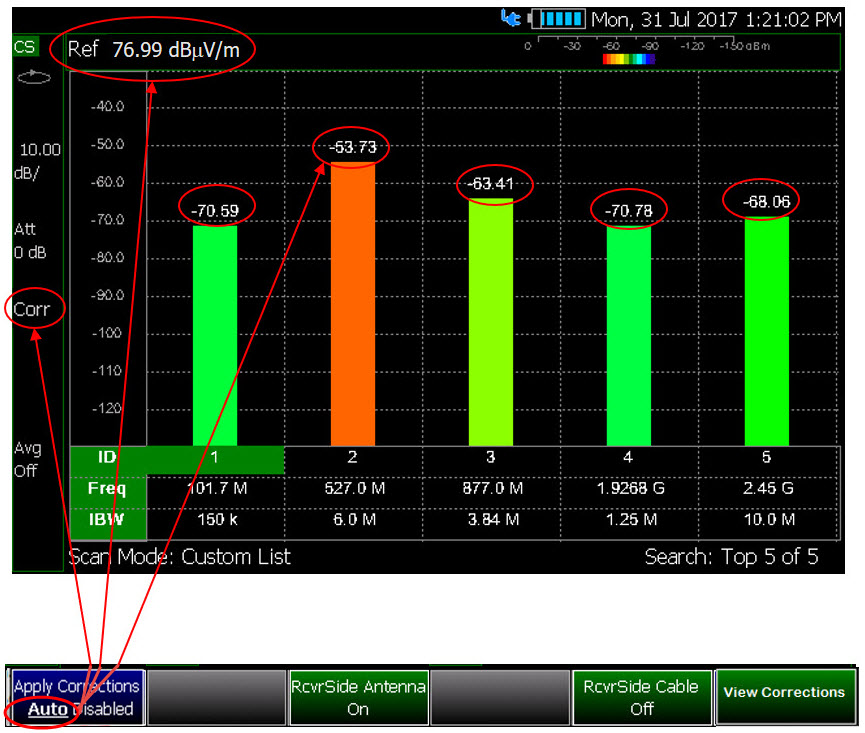
Task: Click the blue external power plug icon
Action: coord(511,18)
